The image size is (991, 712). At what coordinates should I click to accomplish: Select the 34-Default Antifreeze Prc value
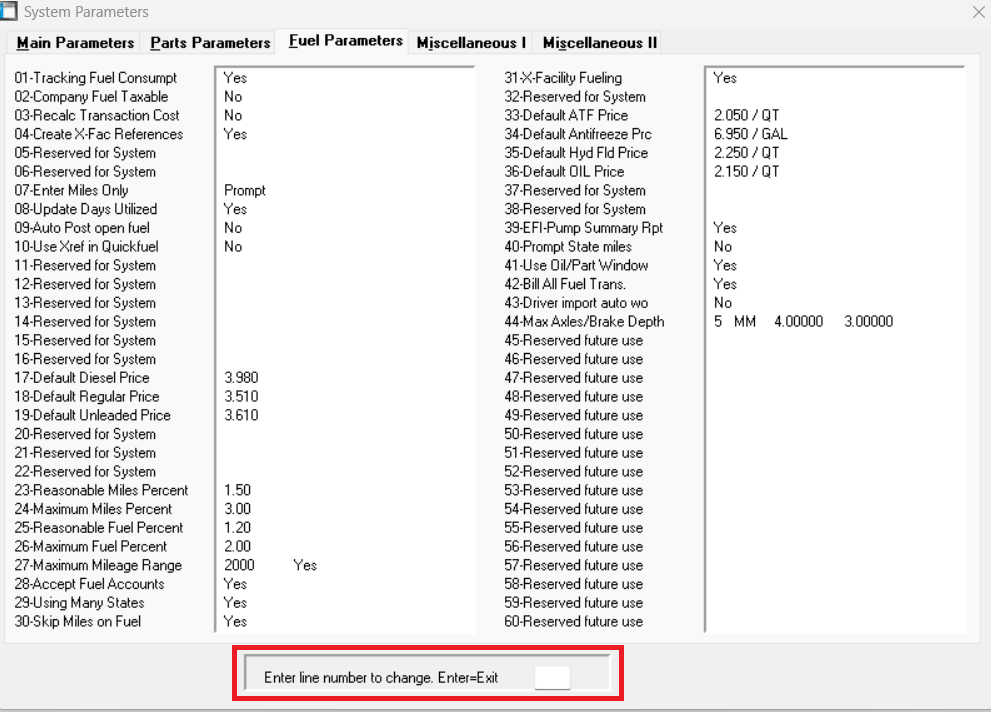[x=746, y=134]
